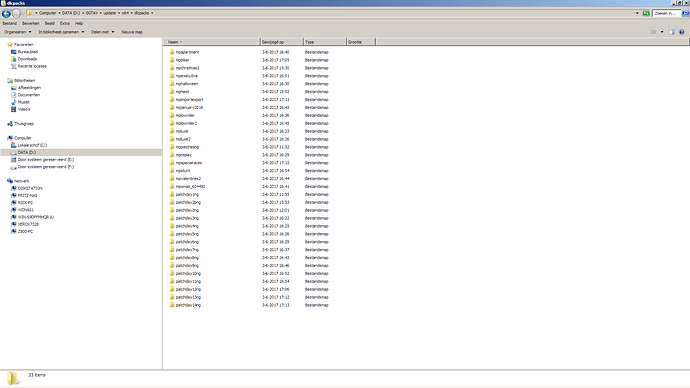Select Computer in the navigation pane
This screenshot has width=690, height=388.
22,138
